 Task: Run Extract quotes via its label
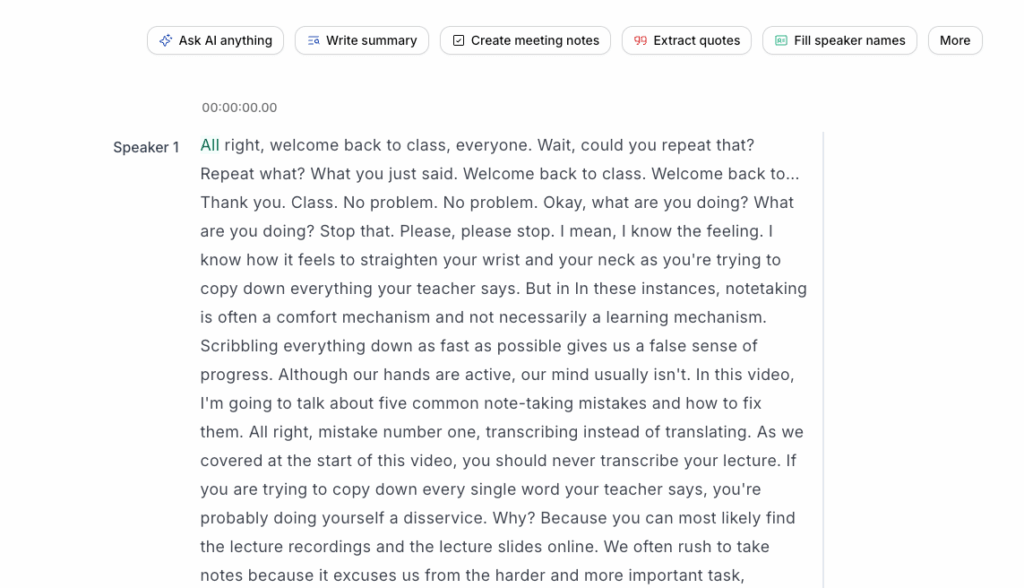[x=696, y=41]
